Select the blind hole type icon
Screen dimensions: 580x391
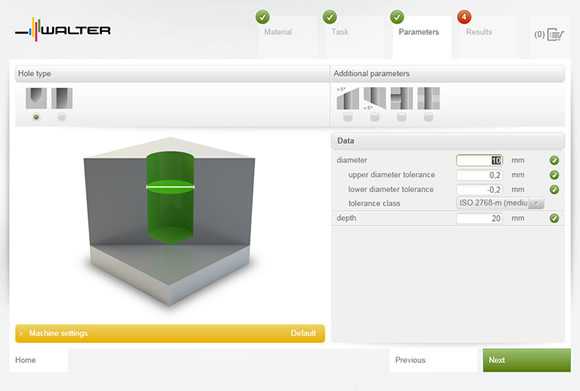36,98
